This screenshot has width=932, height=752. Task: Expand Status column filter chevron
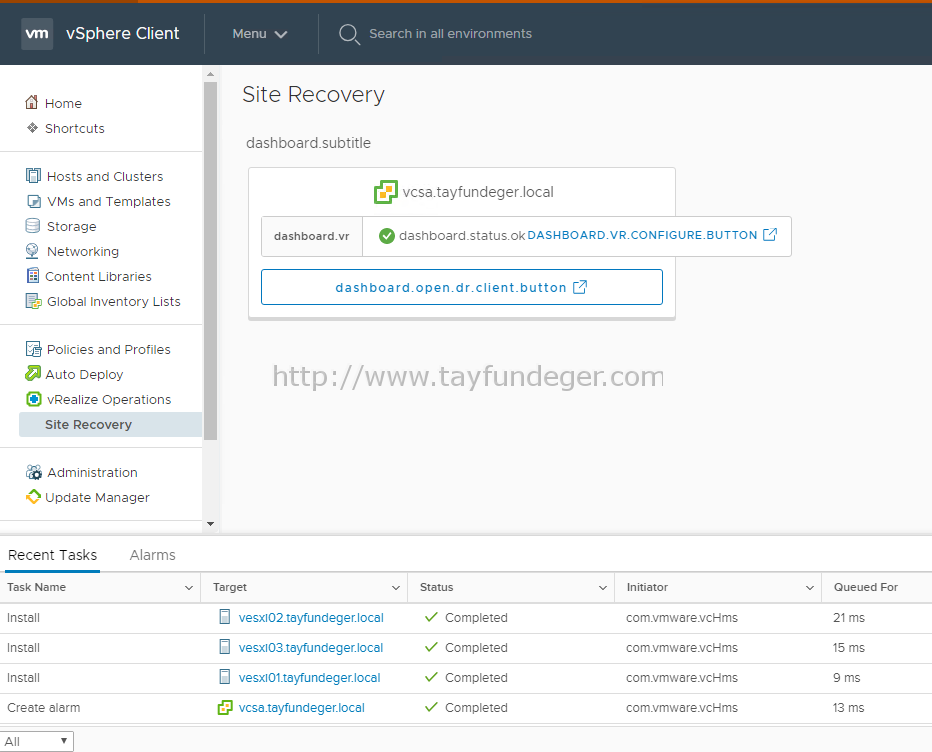pyautogui.click(x=602, y=587)
